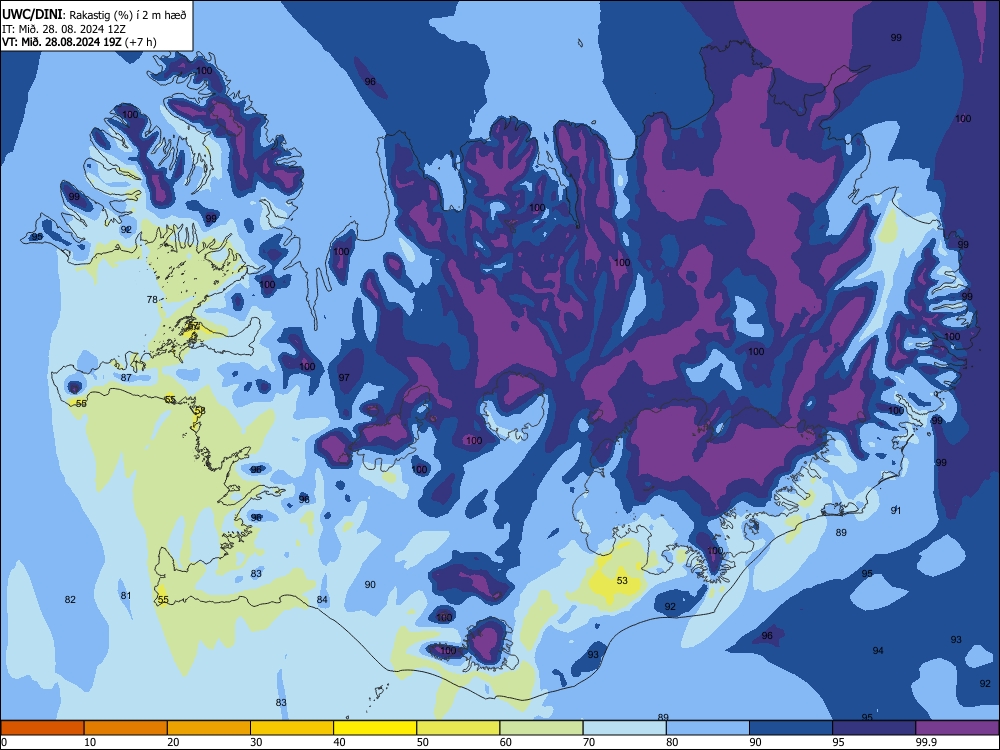Click the 10–20% orange legend swatch
Image resolution: width=1000 pixels, height=750 pixels.
click(126, 728)
